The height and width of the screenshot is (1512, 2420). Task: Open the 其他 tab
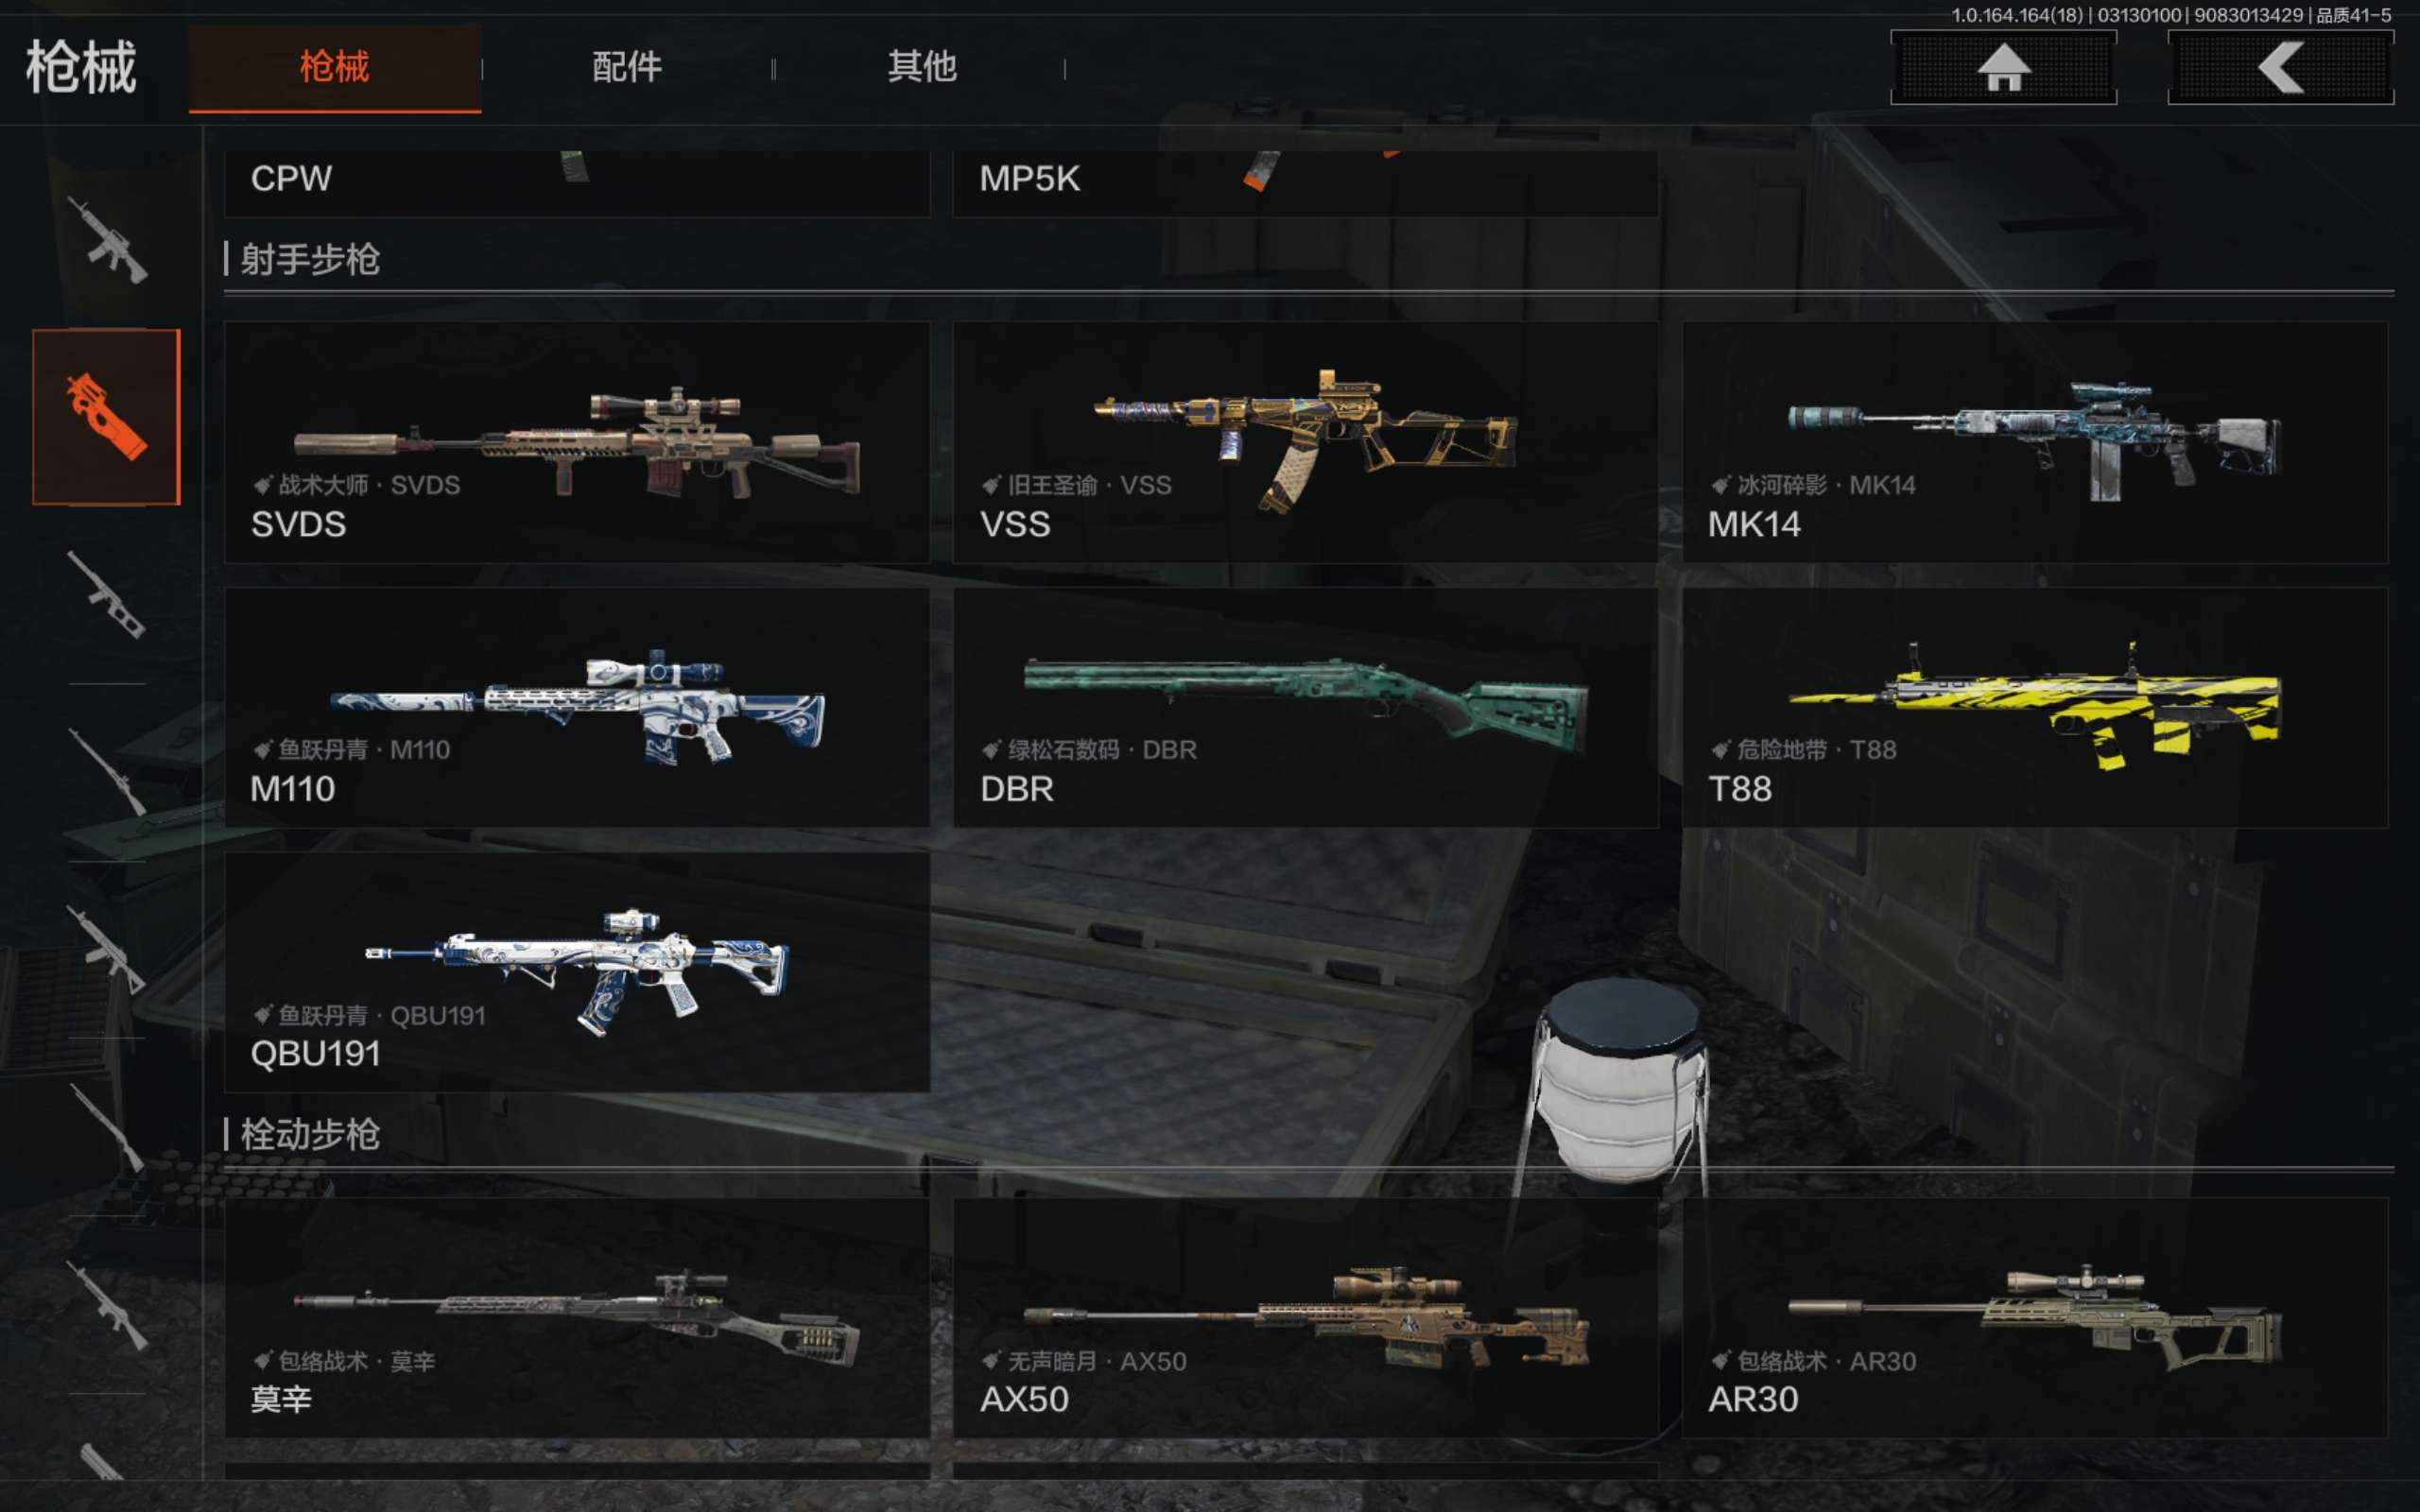click(921, 68)
